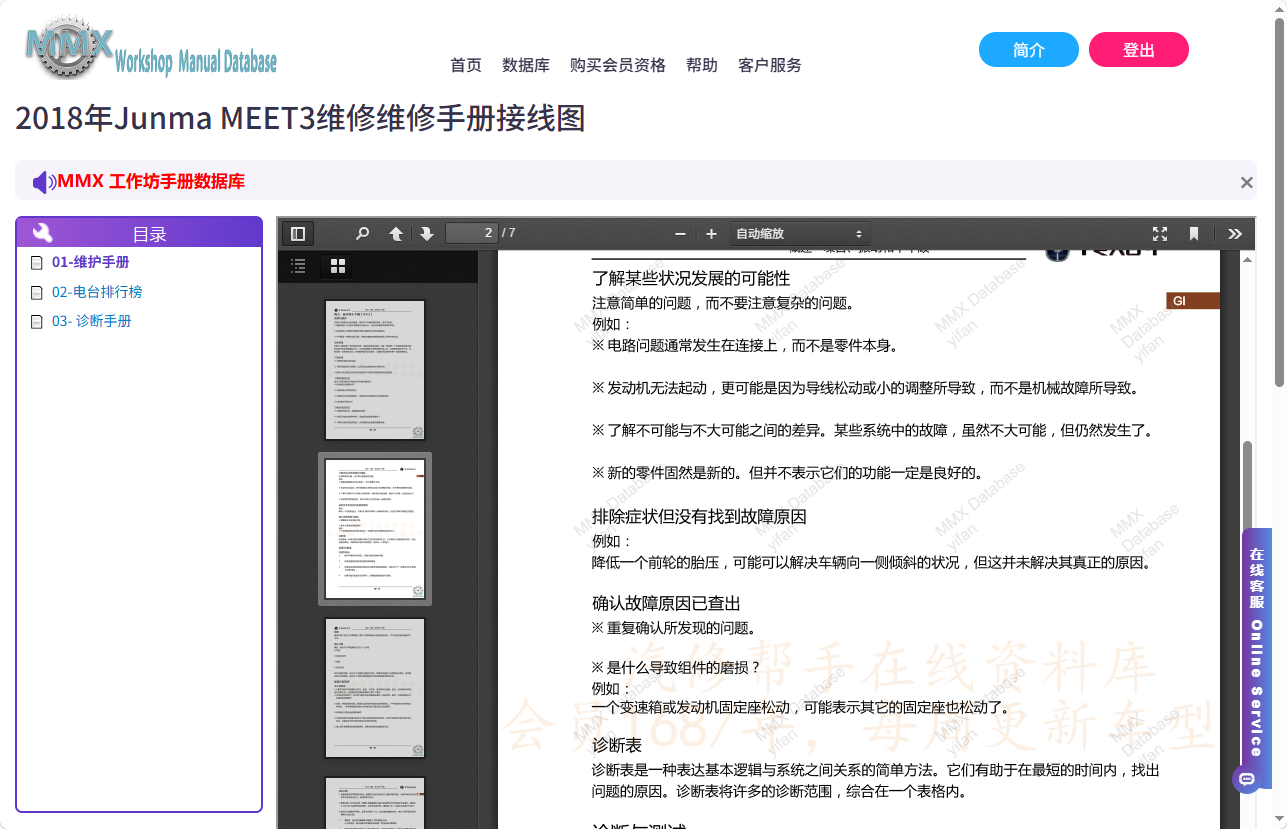Go to previous page arrow
1287x829 pixels.
point(396,234)
